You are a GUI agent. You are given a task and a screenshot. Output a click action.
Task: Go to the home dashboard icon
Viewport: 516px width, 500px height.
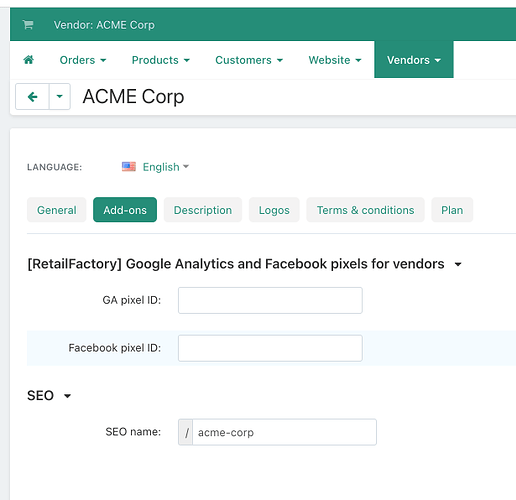pyautogui.click(x=29, y=60)
